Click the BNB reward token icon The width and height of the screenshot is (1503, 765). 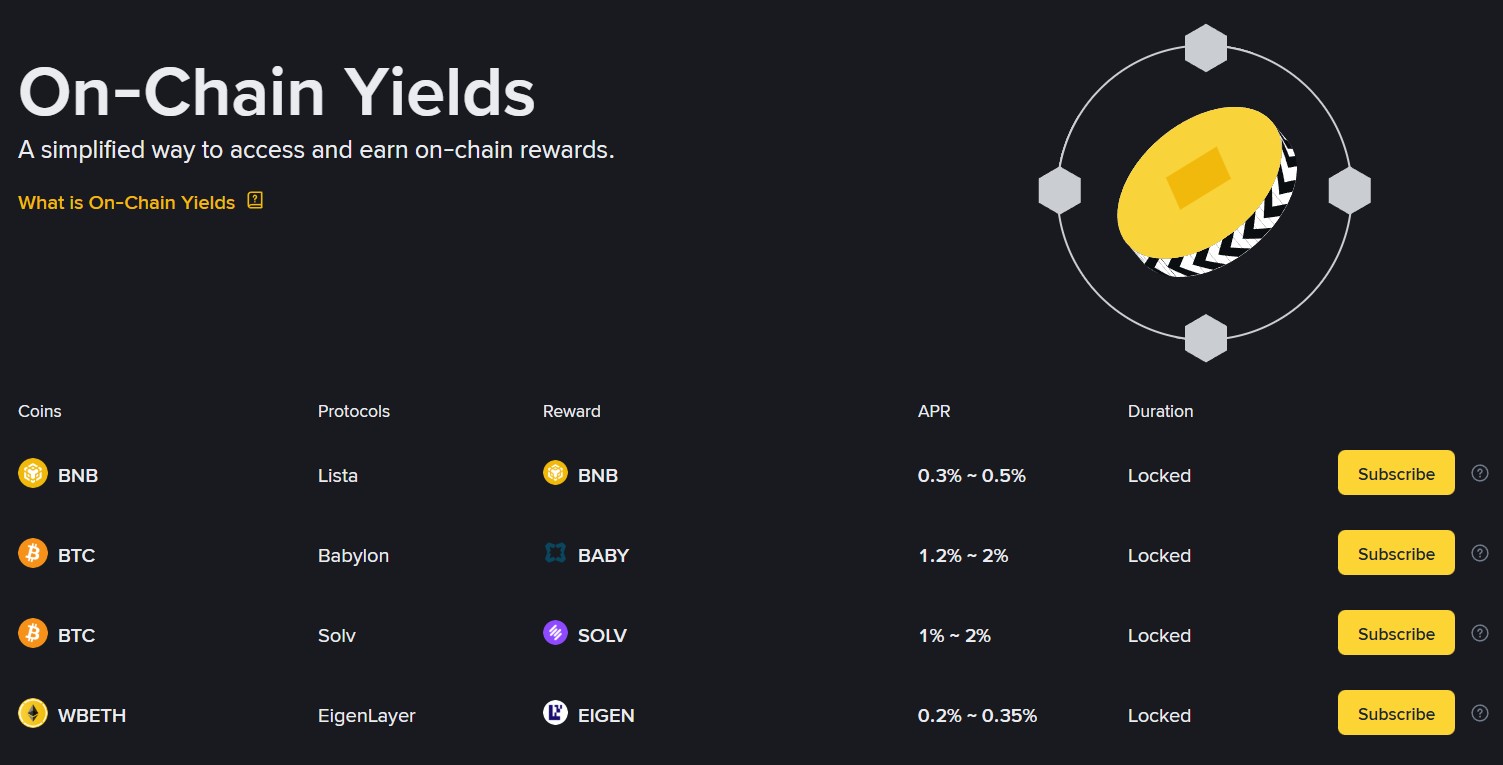pos(555,473)
